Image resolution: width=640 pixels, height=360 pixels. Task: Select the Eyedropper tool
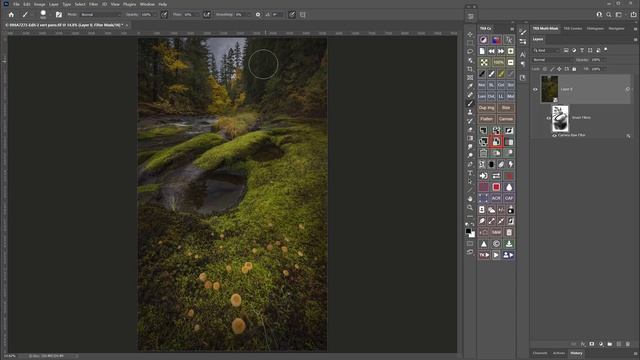(x=470, y=86)
